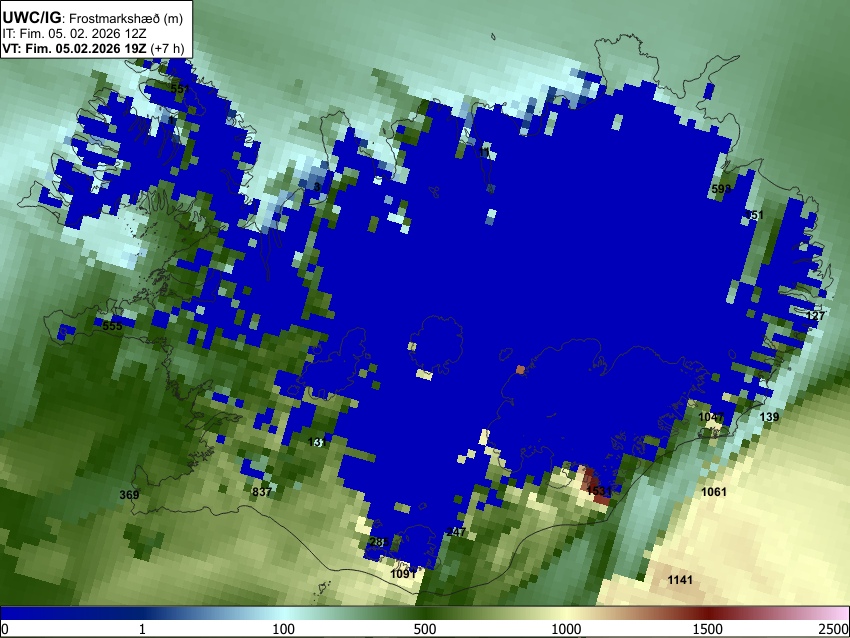Click the '100' tick label on the color scale
Viewport: 850px width, 638px height.
coord(284,629)
